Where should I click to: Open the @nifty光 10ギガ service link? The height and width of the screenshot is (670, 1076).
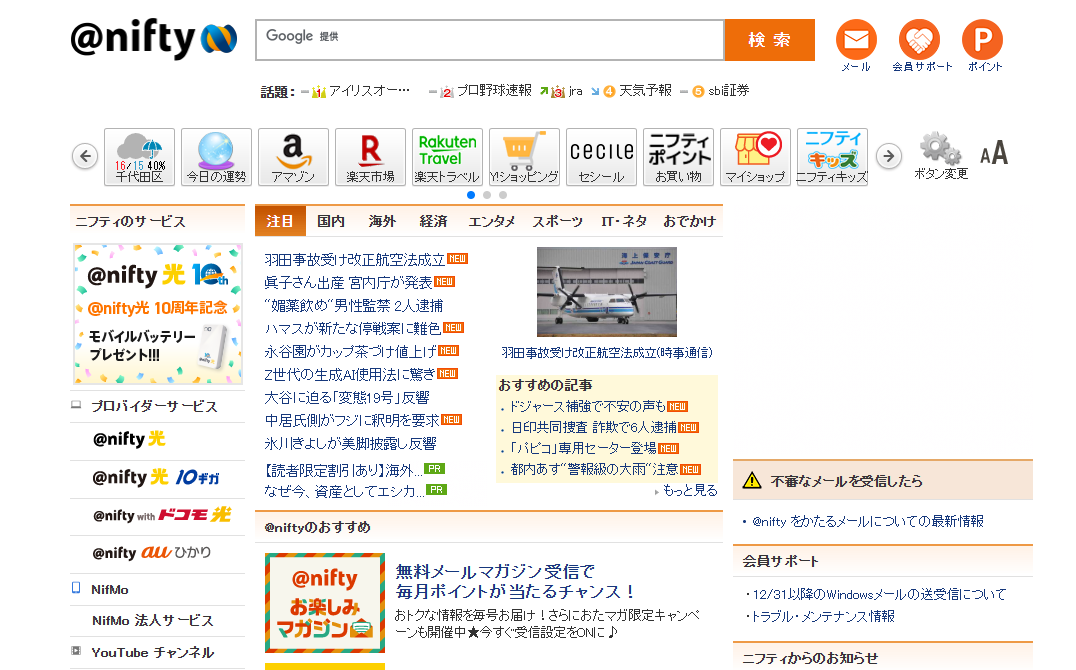(157, 477)
